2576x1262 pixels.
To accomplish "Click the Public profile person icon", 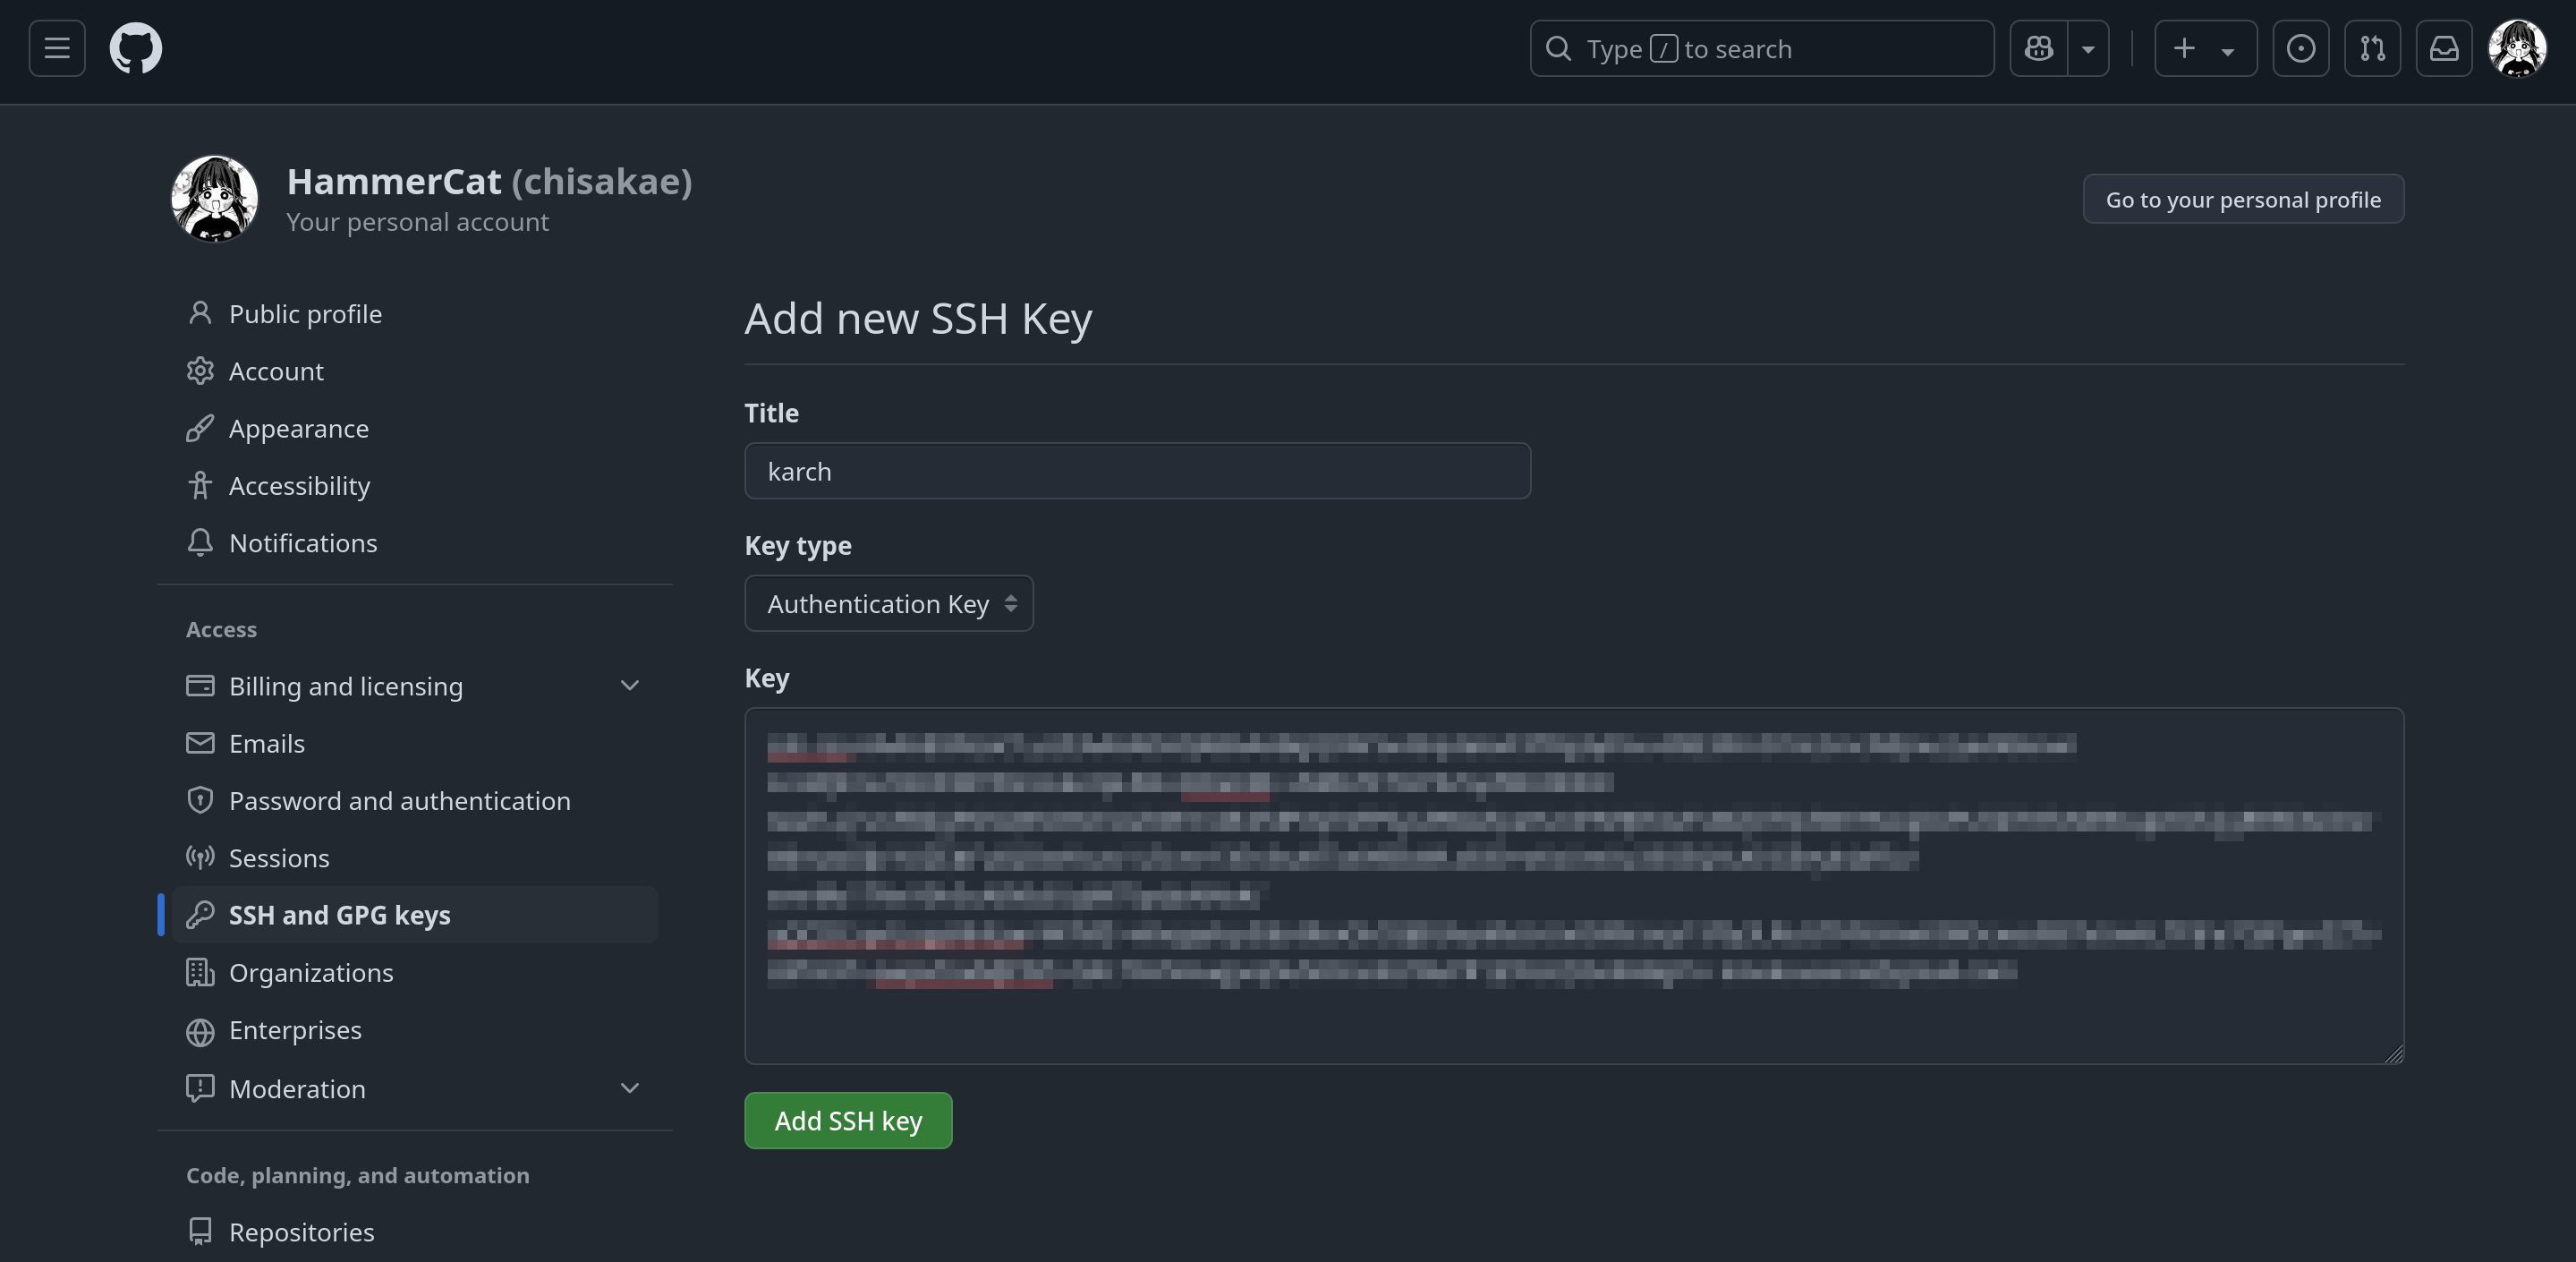I will (200, 314).
